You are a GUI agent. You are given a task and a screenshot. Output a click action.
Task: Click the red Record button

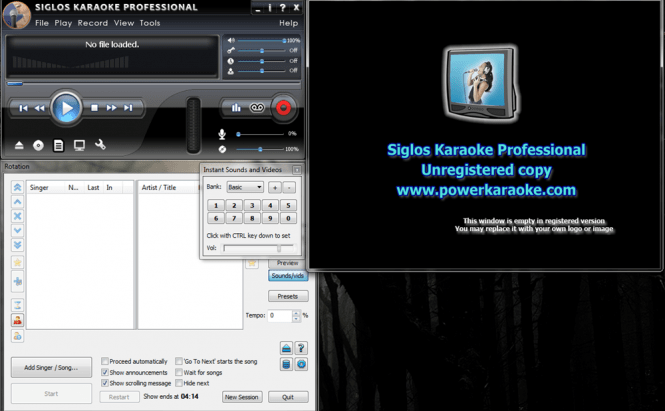pyautogui.click(x=283, y=108)
